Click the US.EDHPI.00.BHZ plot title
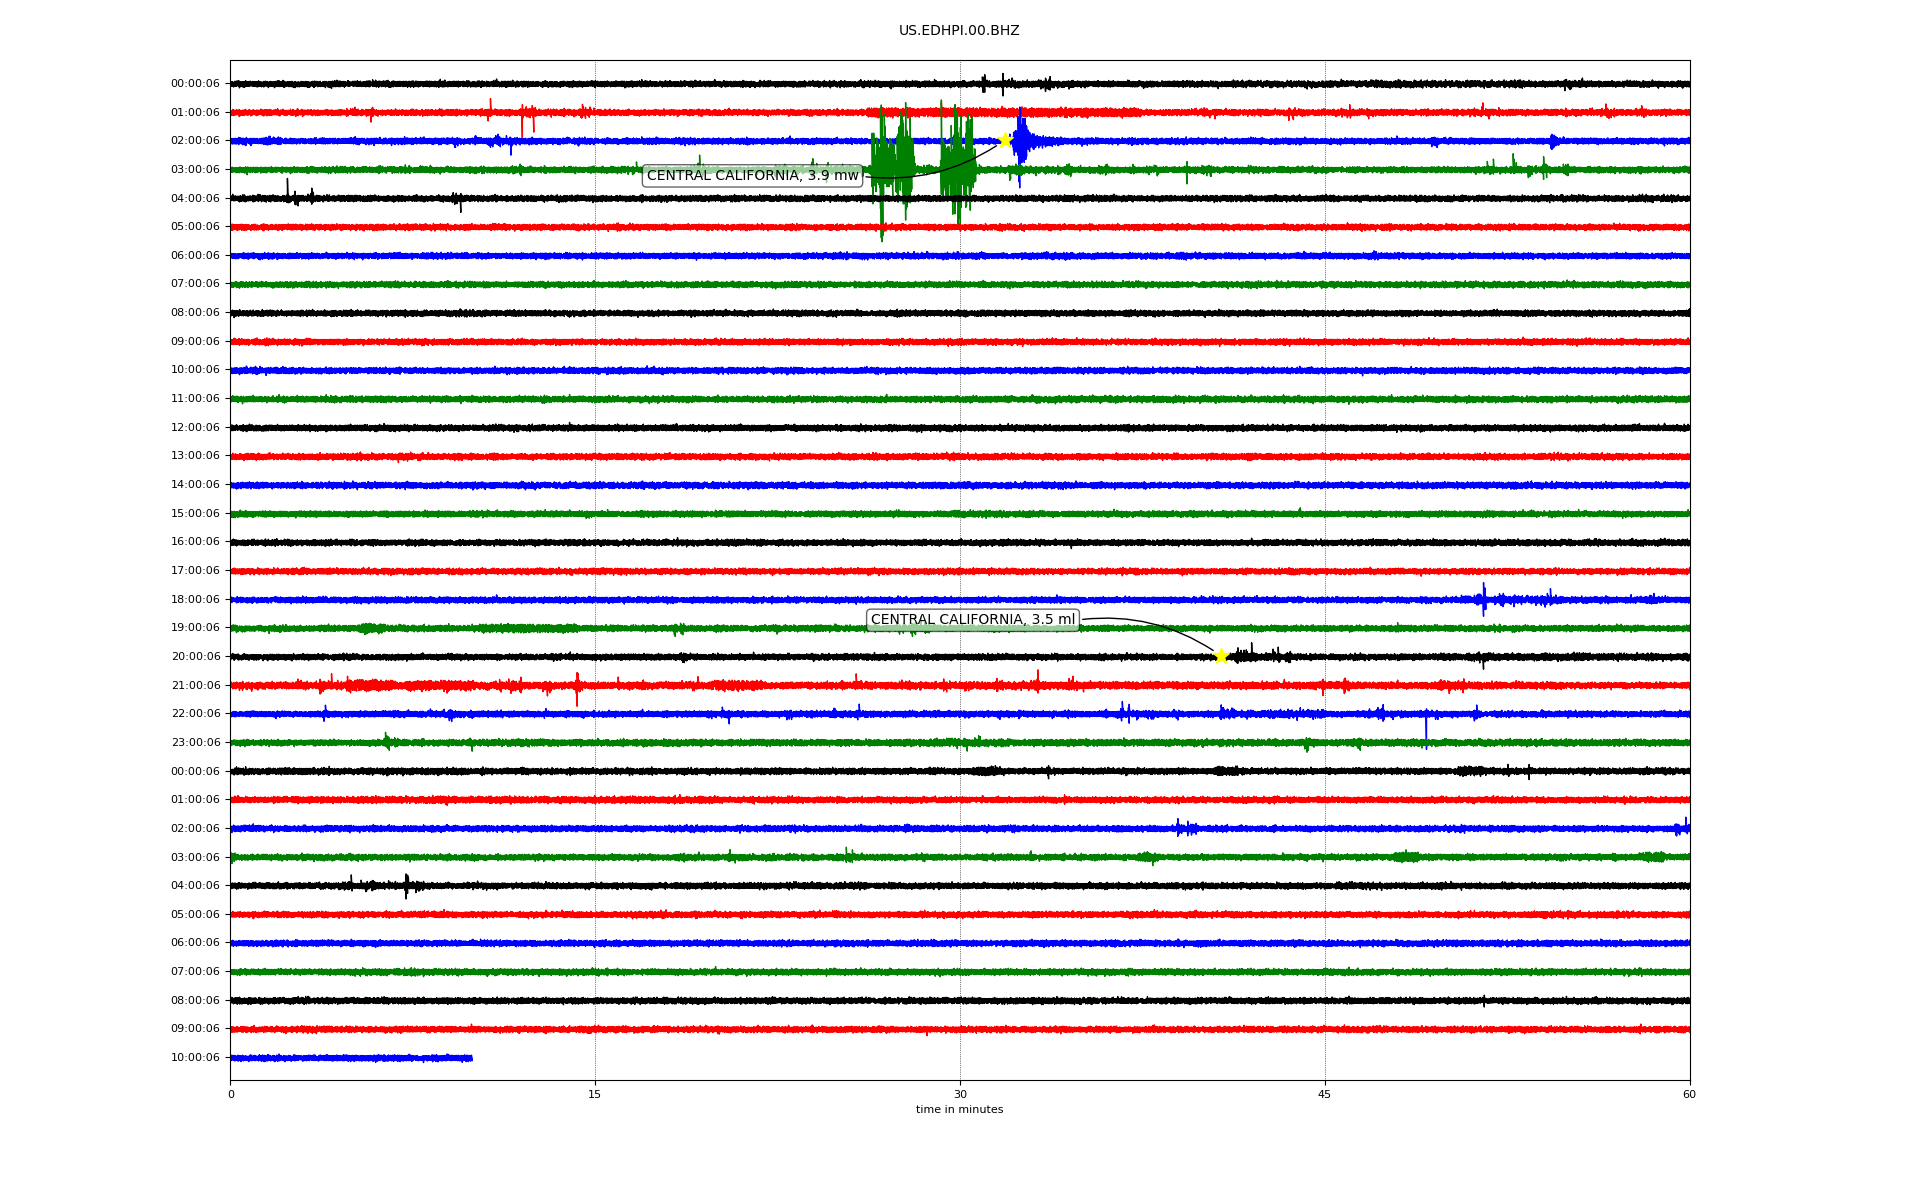Image resolution: width=1920 pixels, height=1200 pixels. coord(959,31)
